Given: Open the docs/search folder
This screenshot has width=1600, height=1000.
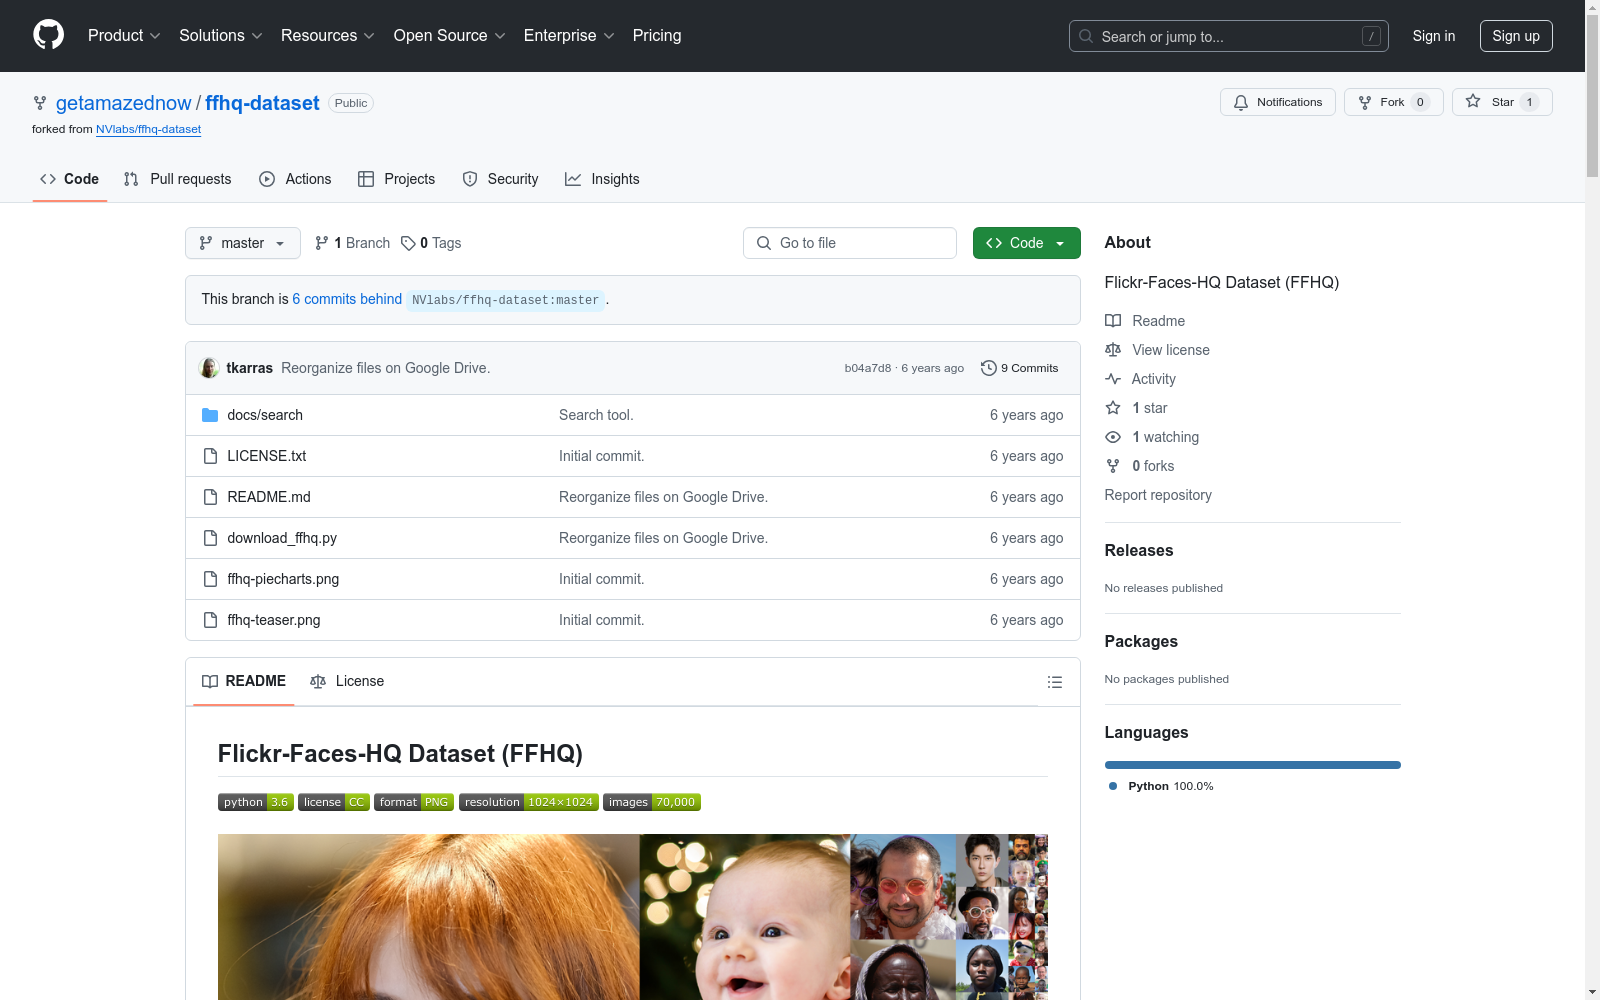Looking at the screenshot, I should point(265,415).
